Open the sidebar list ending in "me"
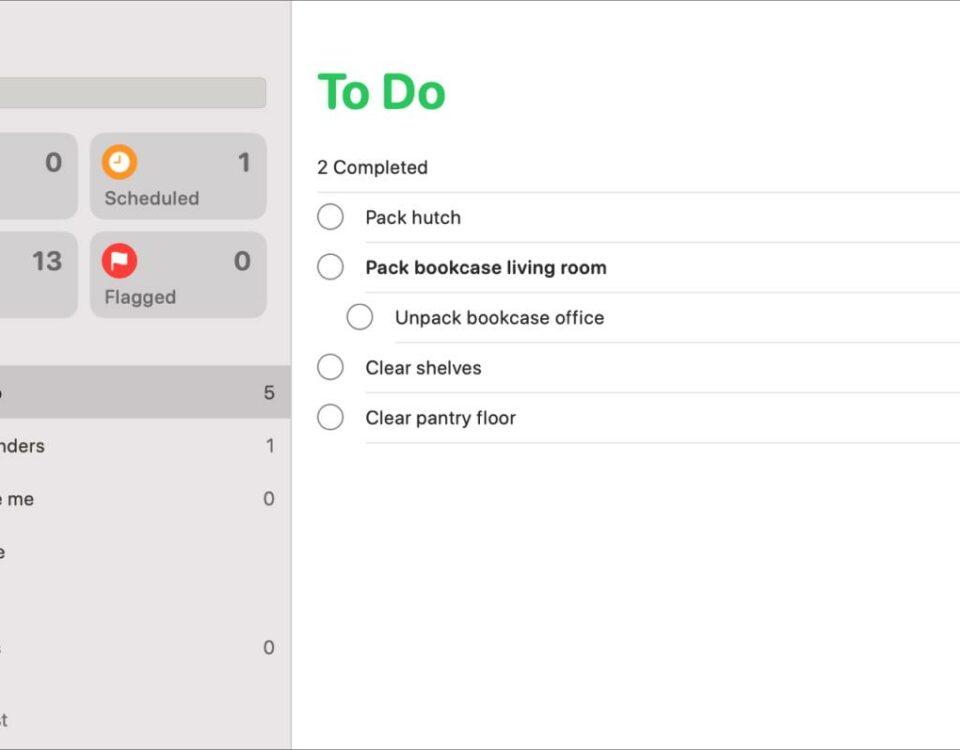This screenshot has width=960, height=750. 145,499
